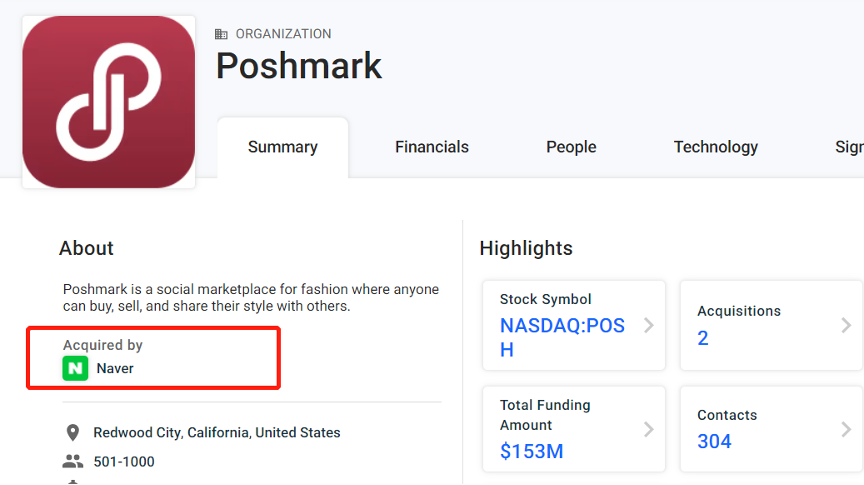Viewport: 864px width, 485px height.
Task: Expand the Acquisitions card chevron
Action: pos(846,325)
